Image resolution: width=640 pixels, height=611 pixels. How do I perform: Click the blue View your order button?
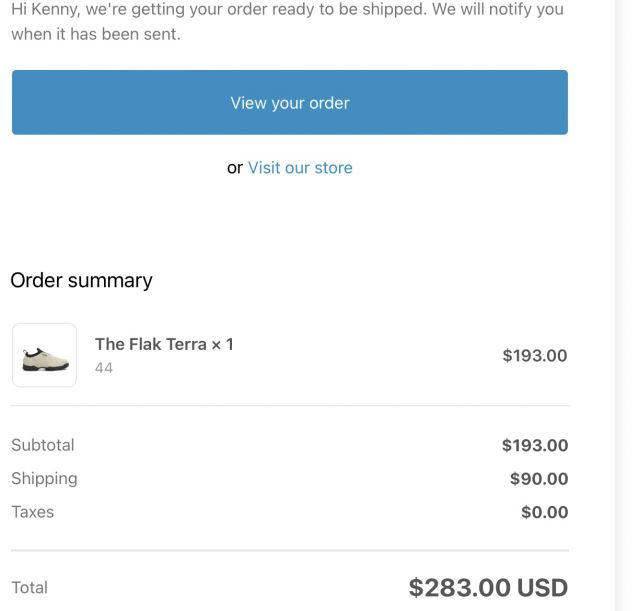[x=290, y=102]
